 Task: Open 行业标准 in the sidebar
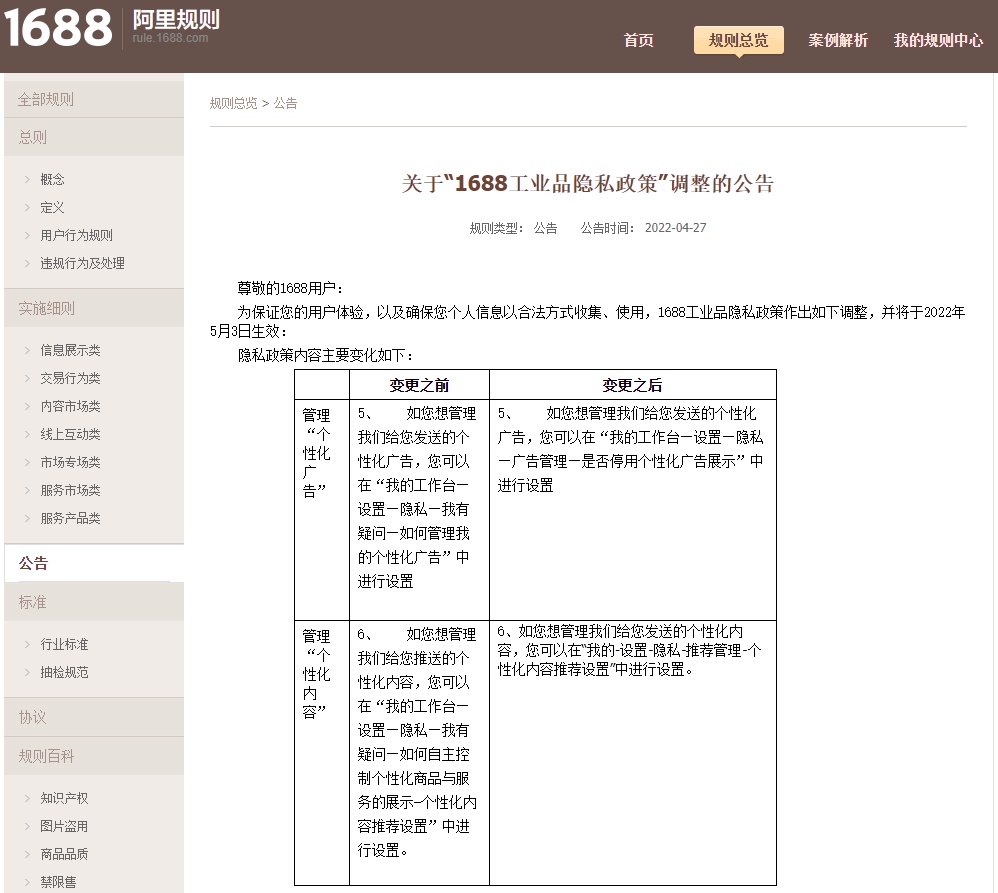coord(64,644)
